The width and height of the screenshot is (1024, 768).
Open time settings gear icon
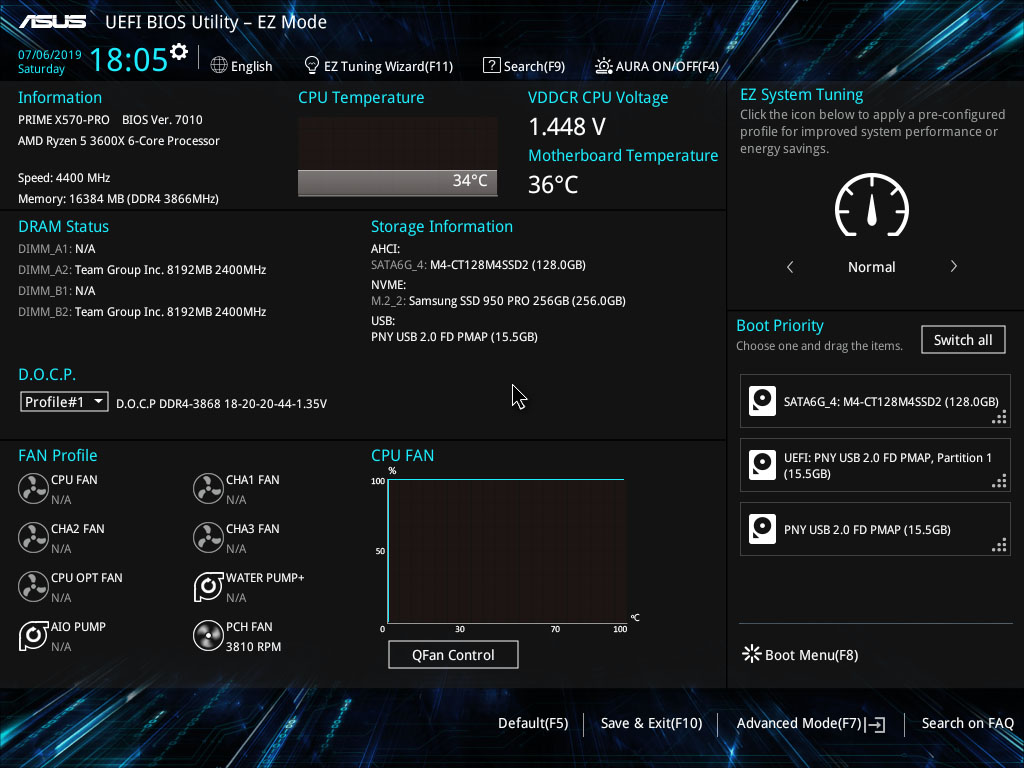pyautogui.click(x=179, y=51)
